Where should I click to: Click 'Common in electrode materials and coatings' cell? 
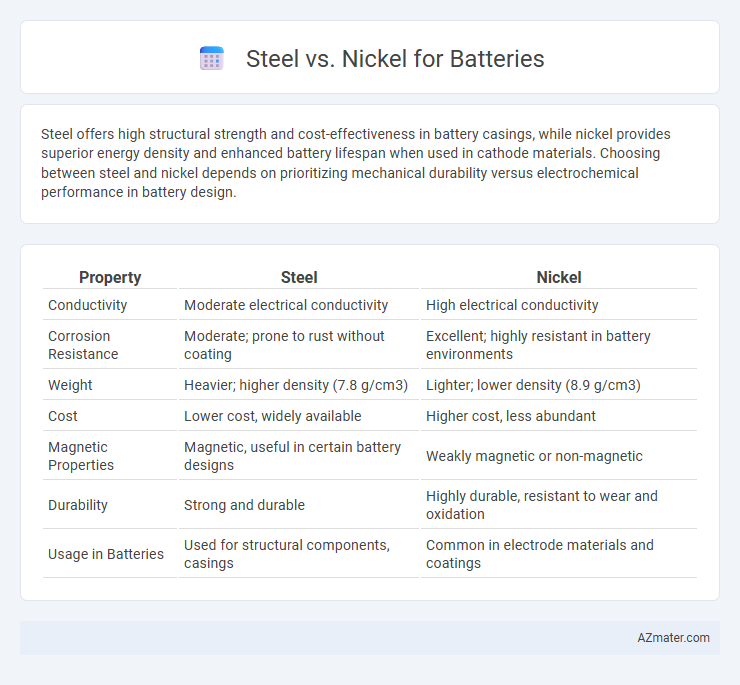(x=539, y=554)
